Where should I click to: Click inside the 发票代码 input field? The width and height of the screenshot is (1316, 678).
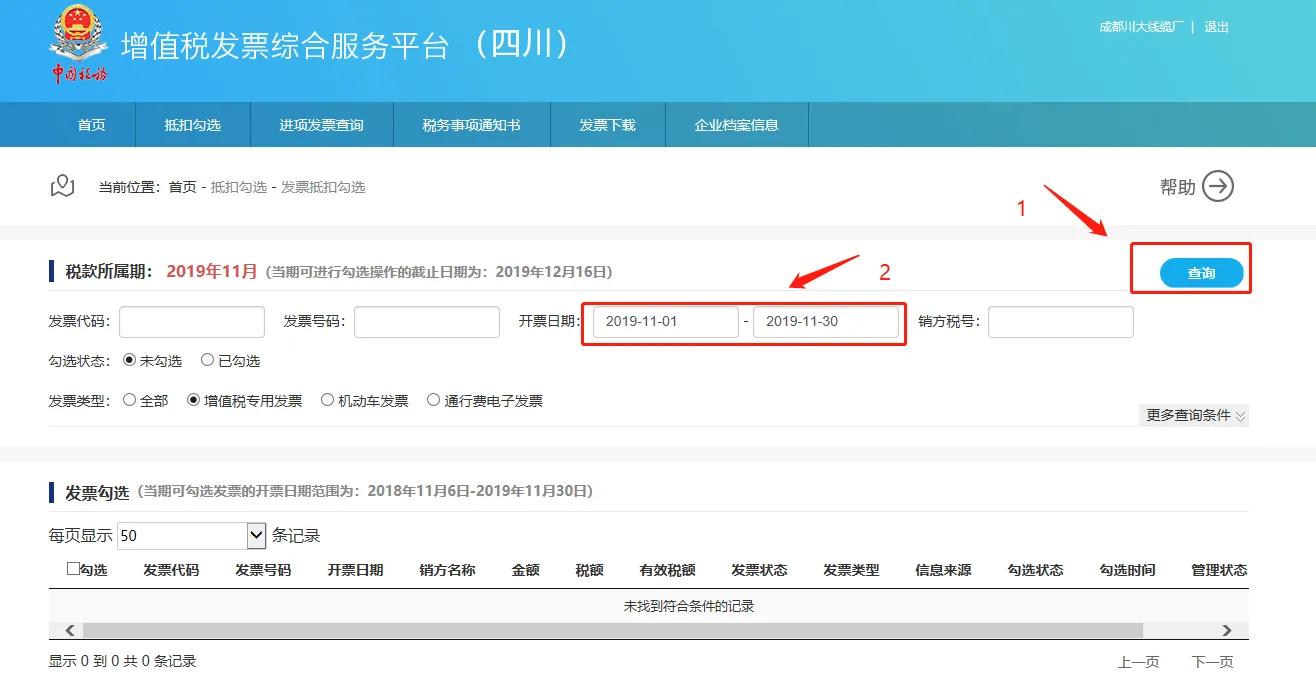(190, 321)
